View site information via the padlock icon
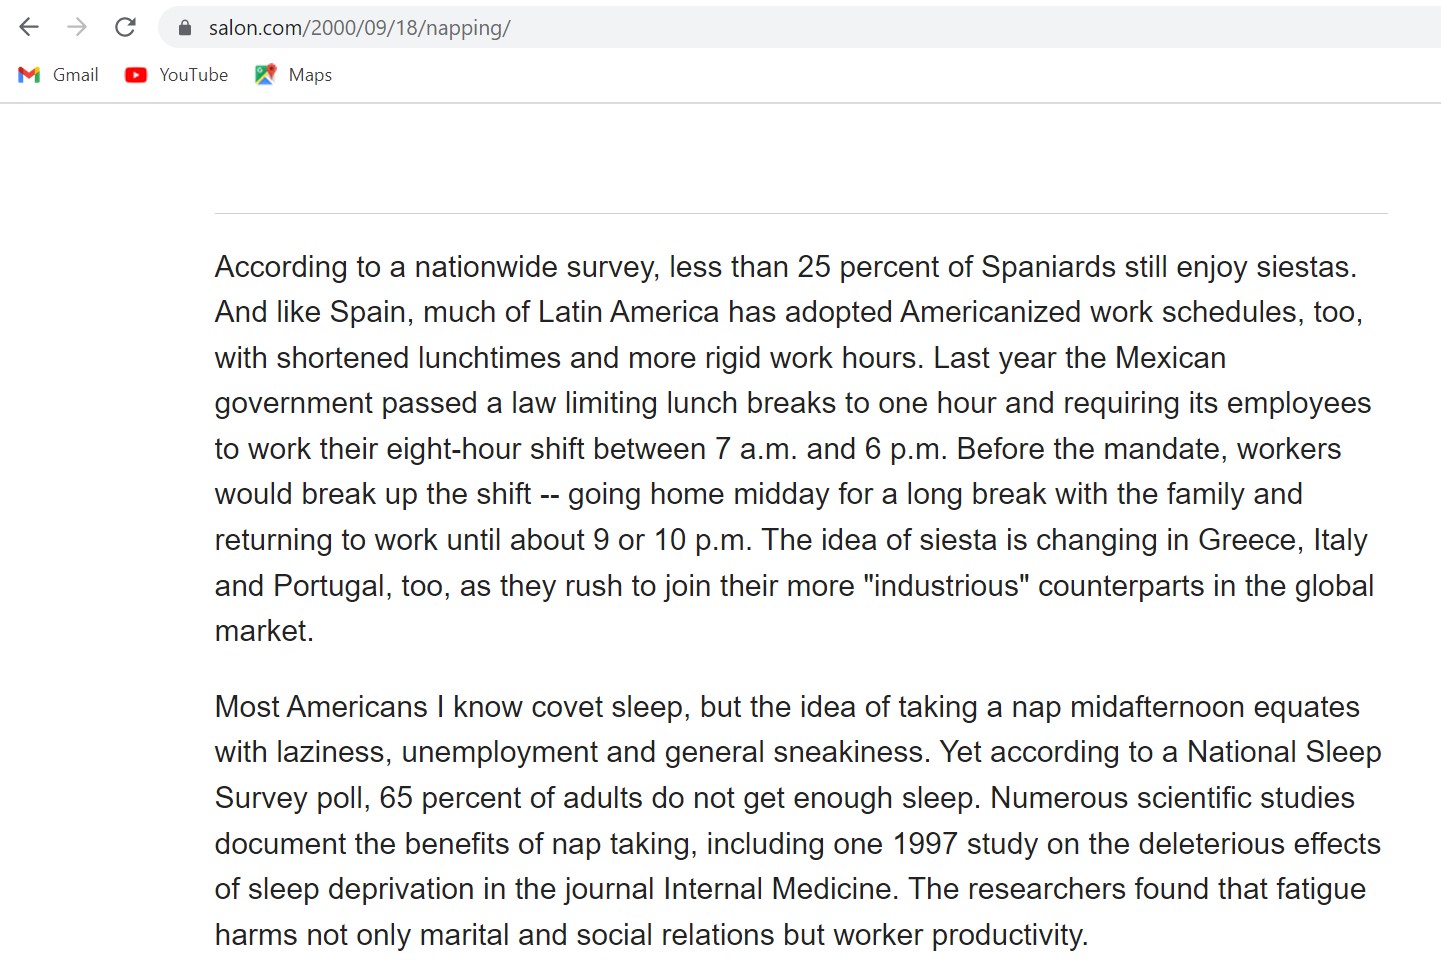 (x=184, y=28)
